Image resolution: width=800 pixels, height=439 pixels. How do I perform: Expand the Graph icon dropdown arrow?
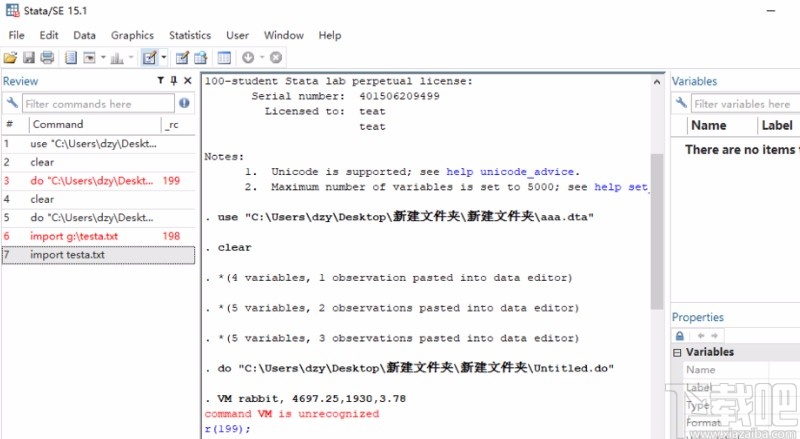coord(131,57)
